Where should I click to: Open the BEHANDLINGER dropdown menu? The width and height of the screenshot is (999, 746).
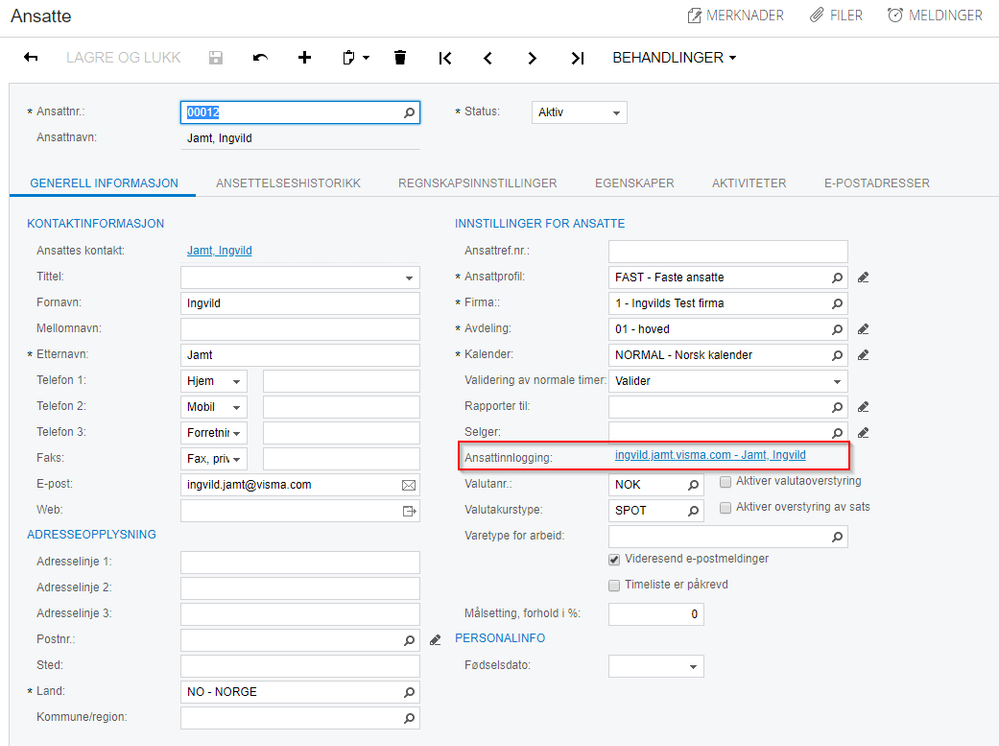click(x=674, y=57)
